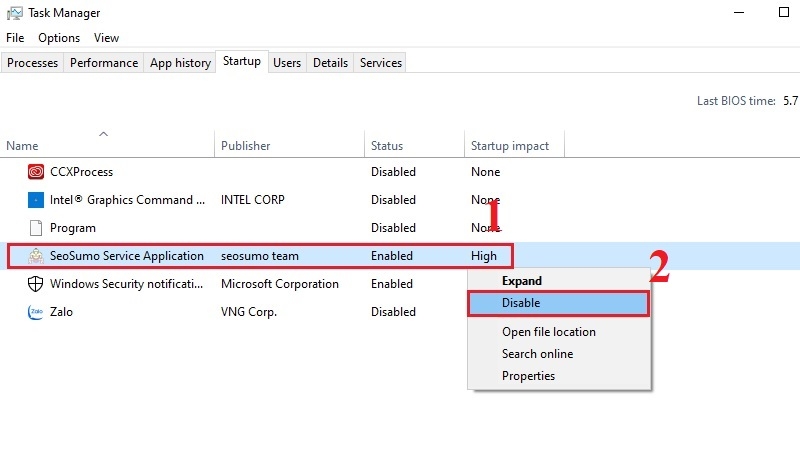The height and width of the screenshot is (450, 800).
Task: Click the Microsoft Corporation publisher cell
Action: pos(280,284)
